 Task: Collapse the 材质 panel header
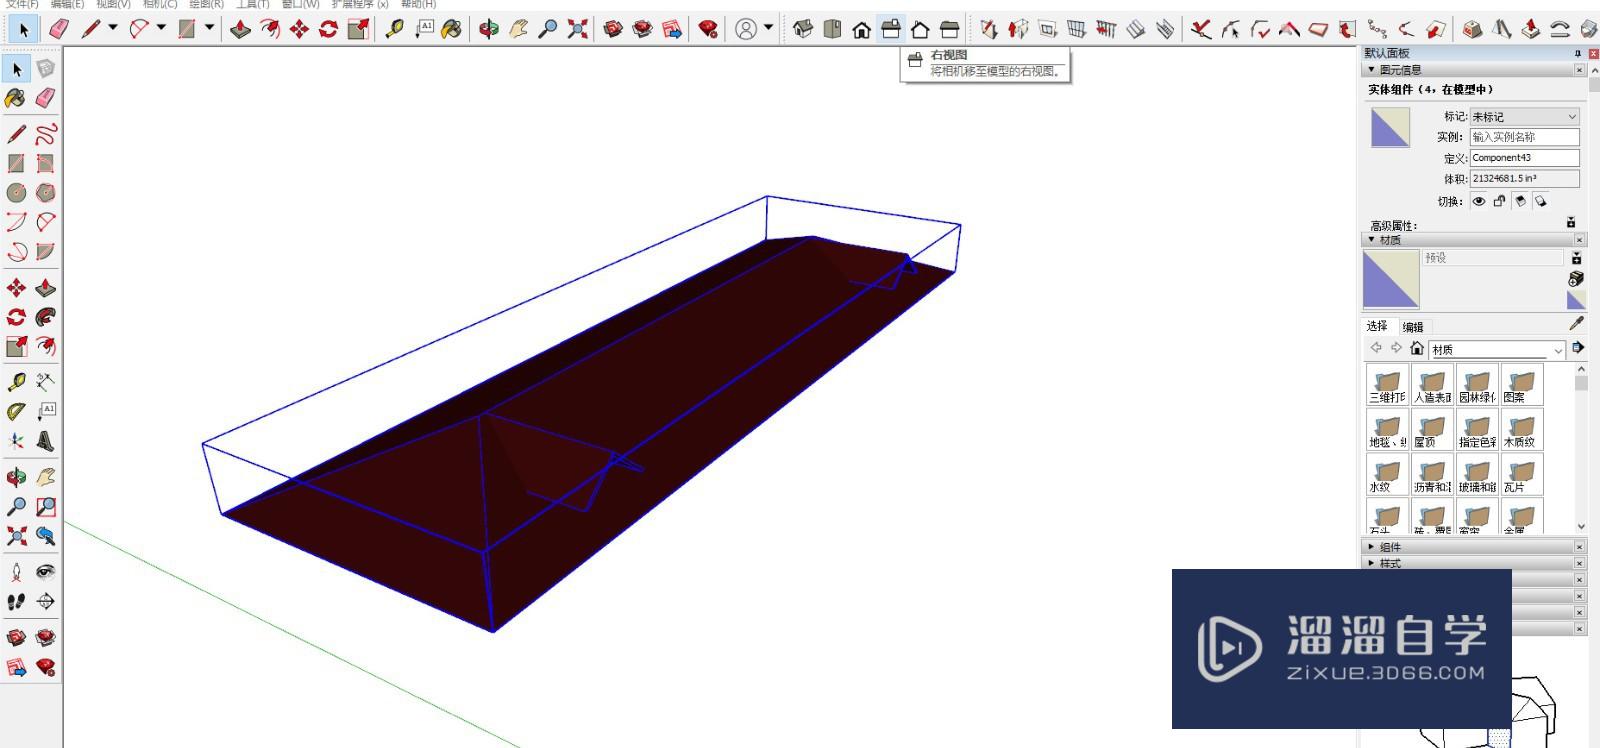(1371, 240)
